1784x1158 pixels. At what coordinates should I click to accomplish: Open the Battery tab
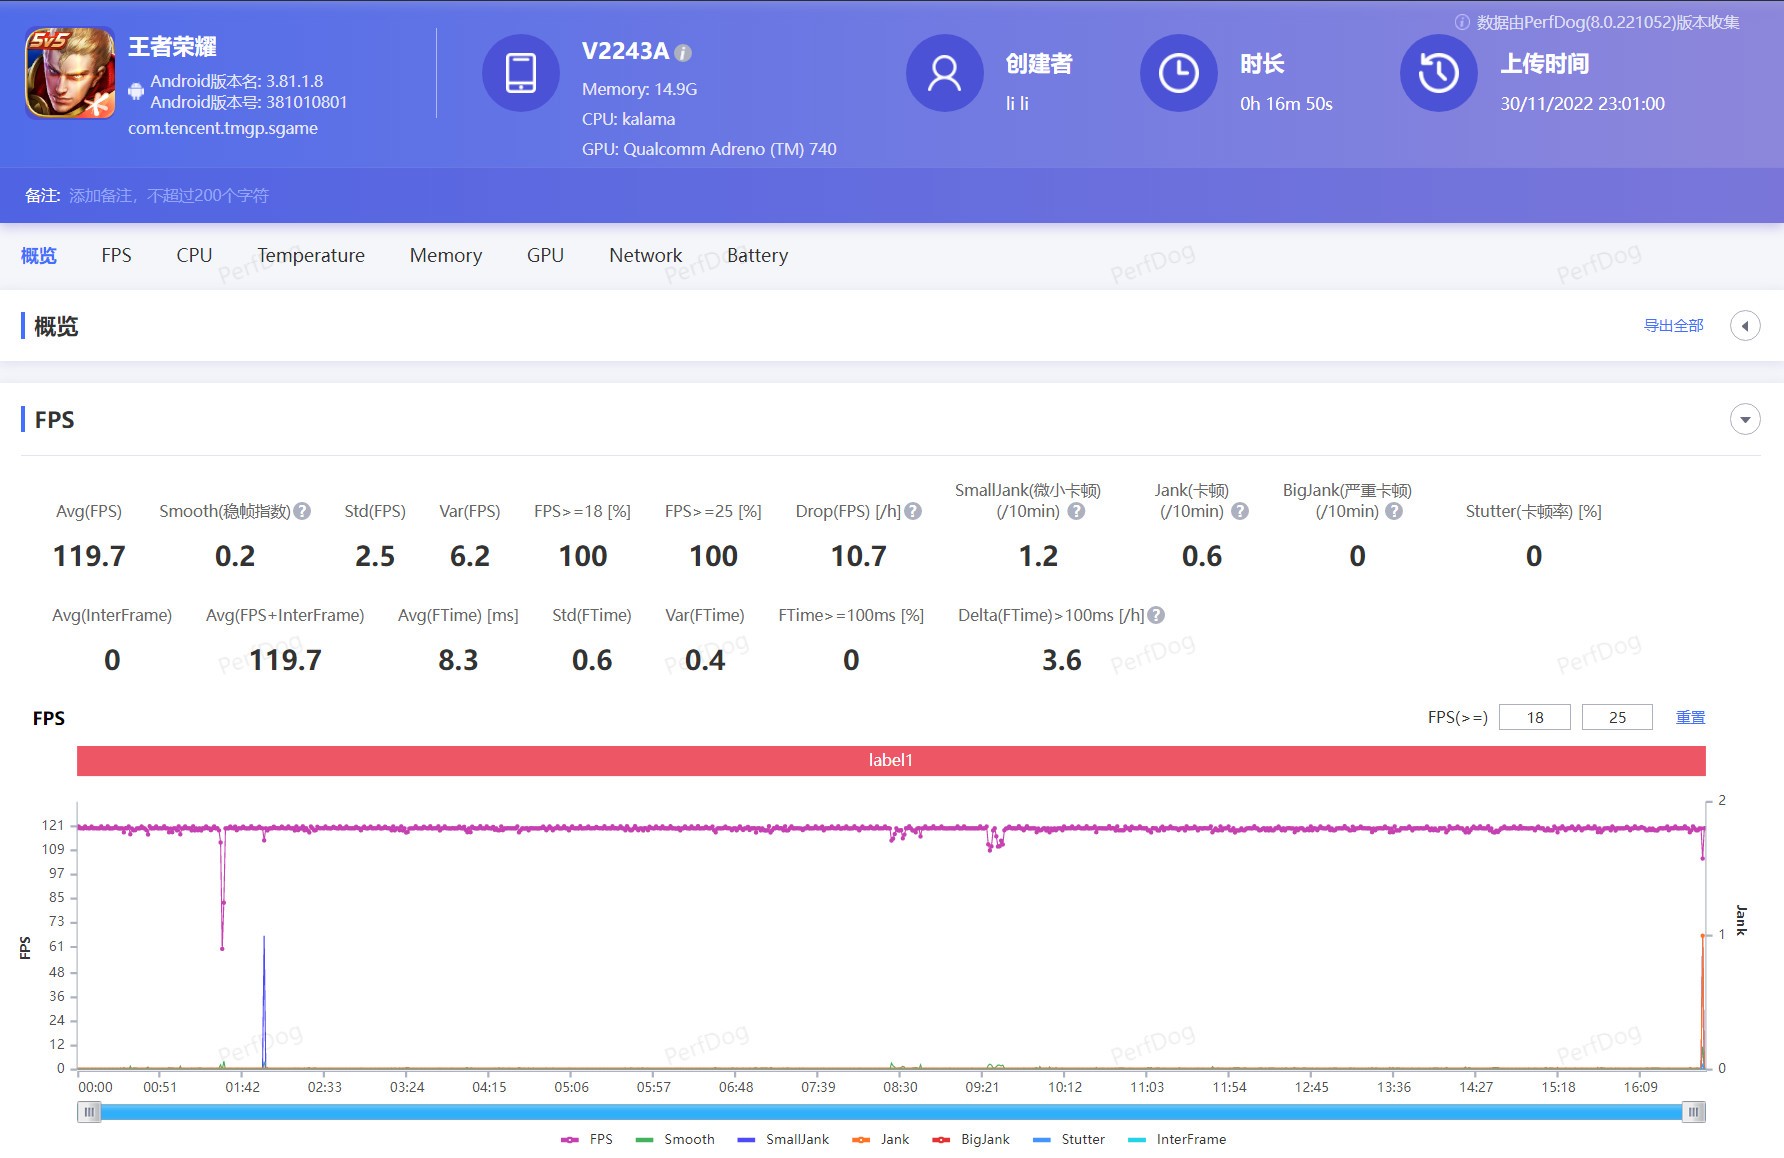tap(757, 256)
